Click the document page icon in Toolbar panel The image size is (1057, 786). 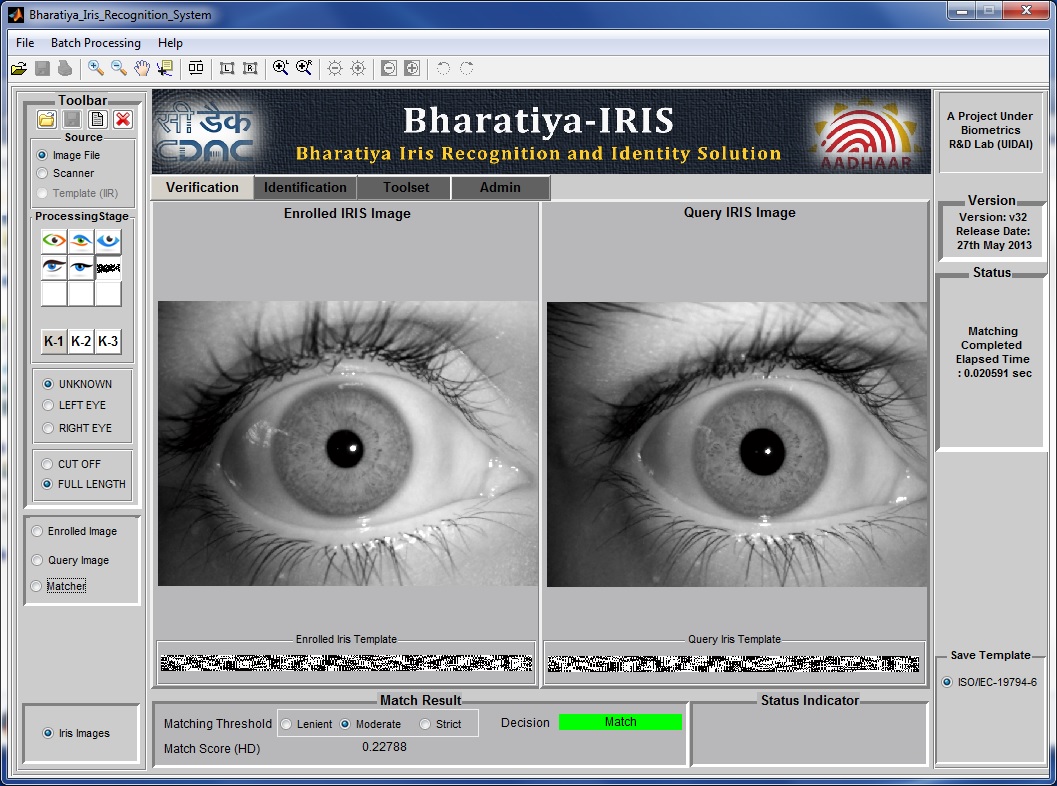(x=97, y=120)
